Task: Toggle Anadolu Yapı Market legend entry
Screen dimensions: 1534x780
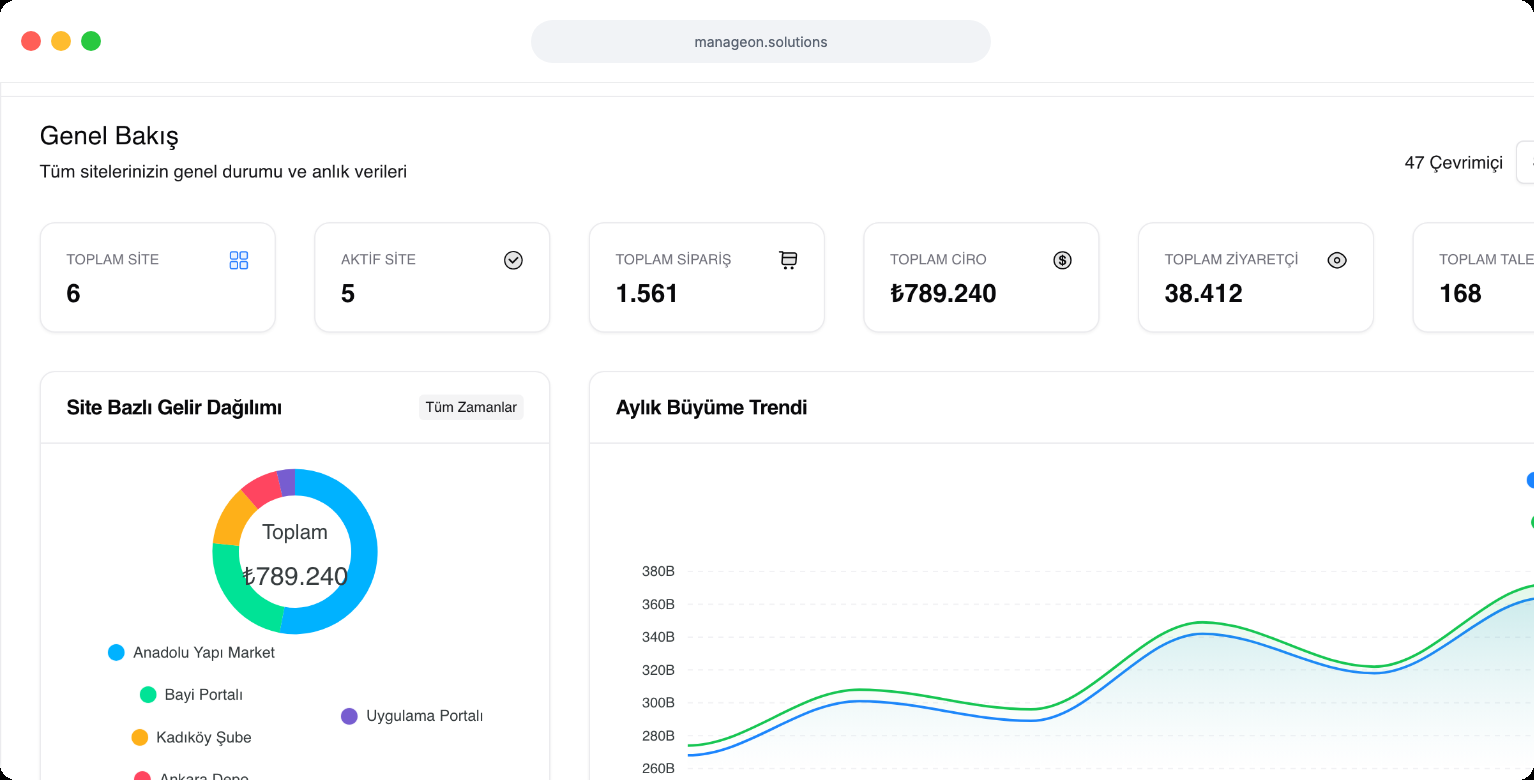Action: [191, 653]
